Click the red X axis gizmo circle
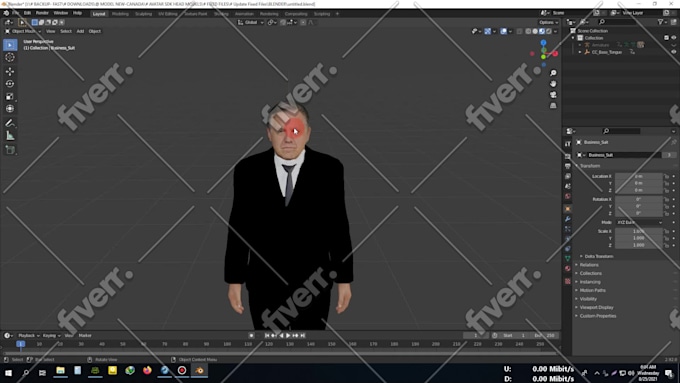The image size is (680, 383). pos(555,53)
